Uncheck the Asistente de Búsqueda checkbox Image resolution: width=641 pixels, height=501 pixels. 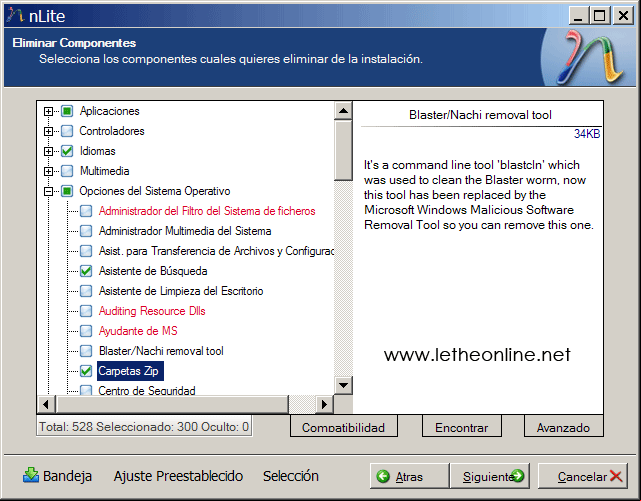click(86, 271)
